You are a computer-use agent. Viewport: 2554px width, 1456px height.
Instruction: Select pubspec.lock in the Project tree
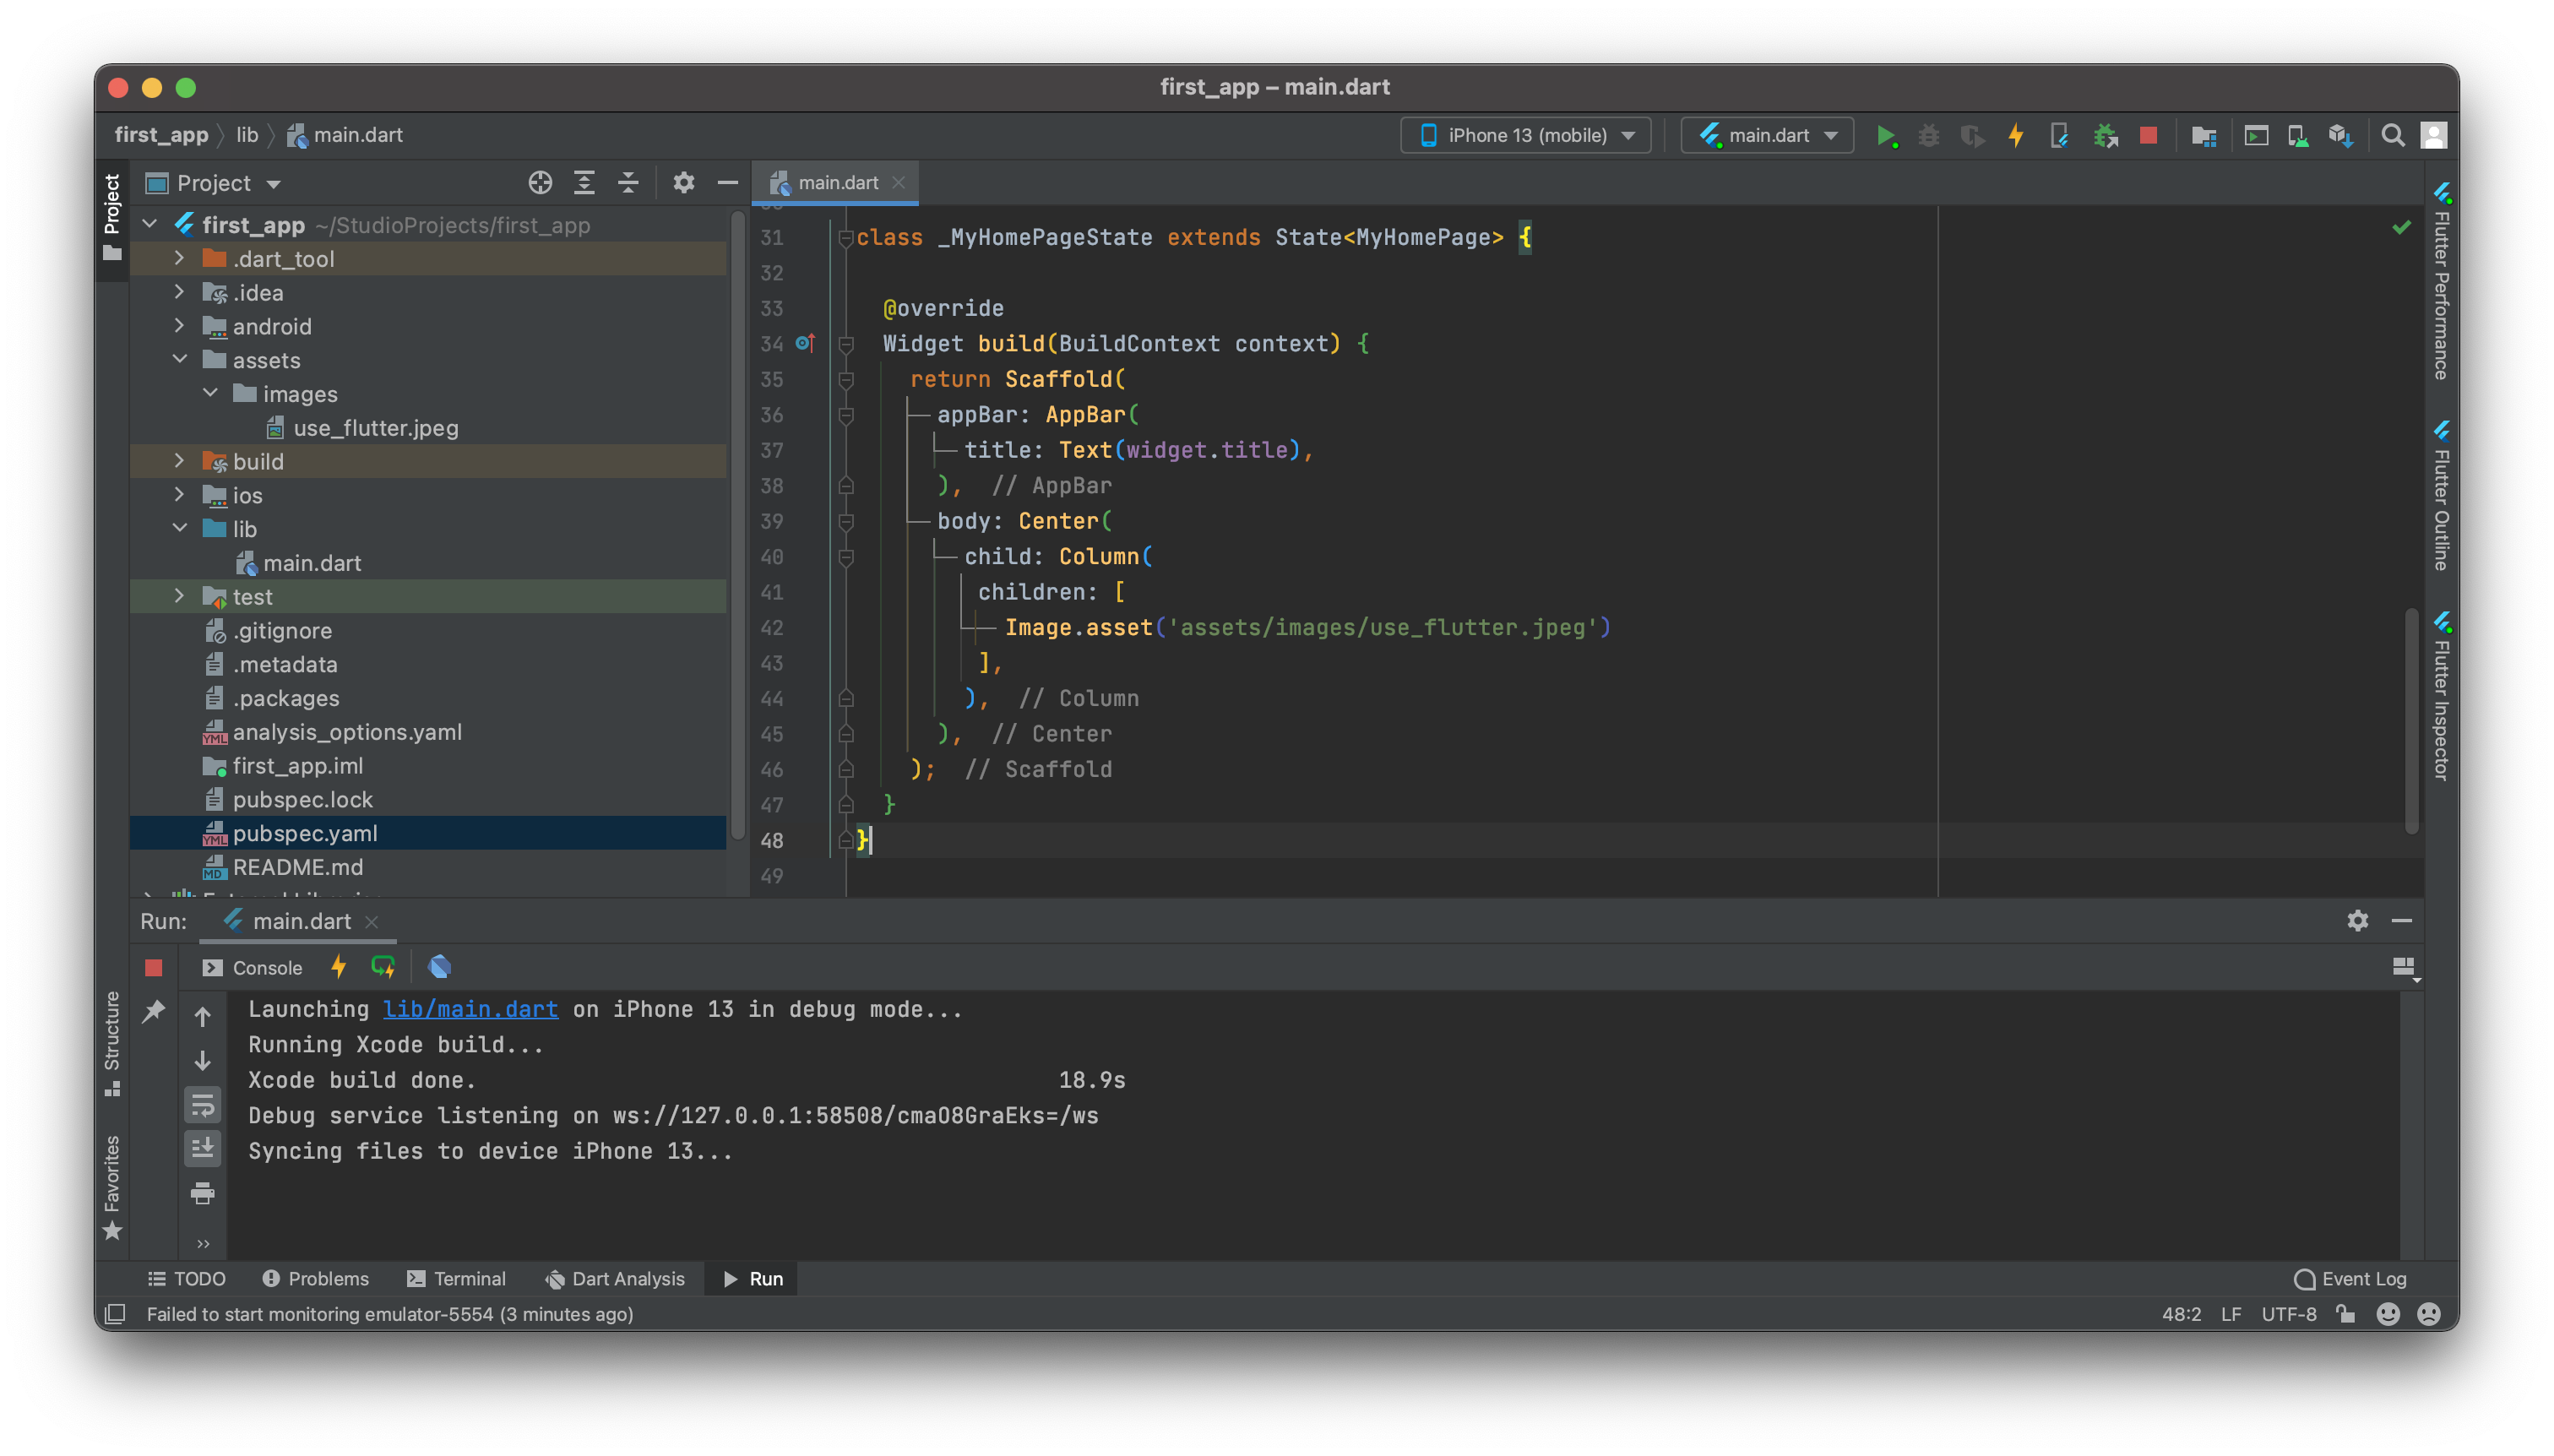(302, 799)
